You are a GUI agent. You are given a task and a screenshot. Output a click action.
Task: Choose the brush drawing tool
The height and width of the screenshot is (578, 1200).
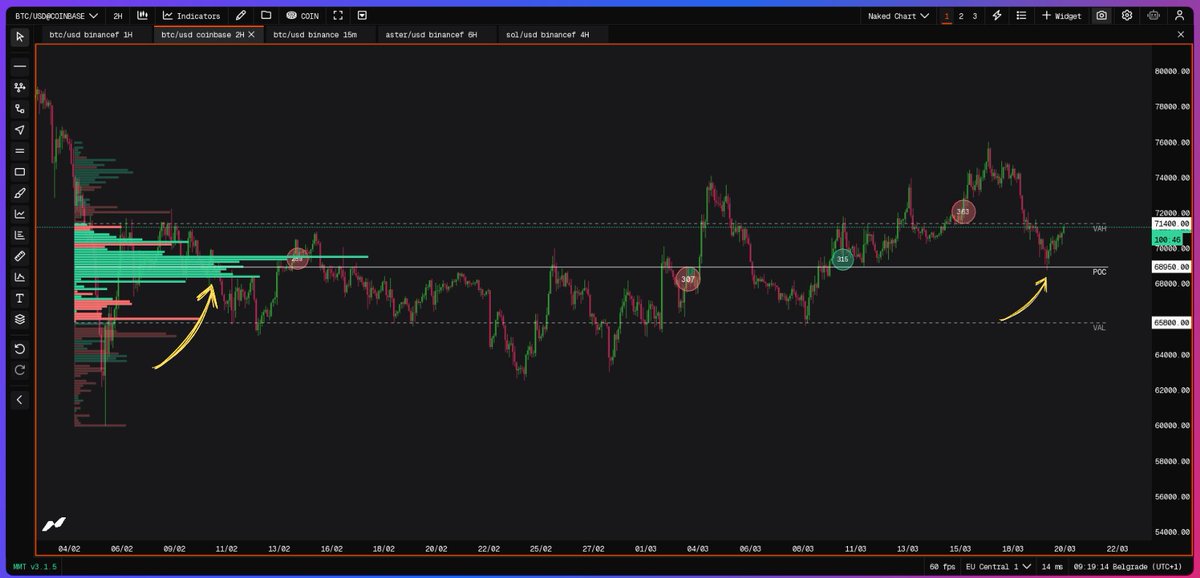tap(20, 193)
